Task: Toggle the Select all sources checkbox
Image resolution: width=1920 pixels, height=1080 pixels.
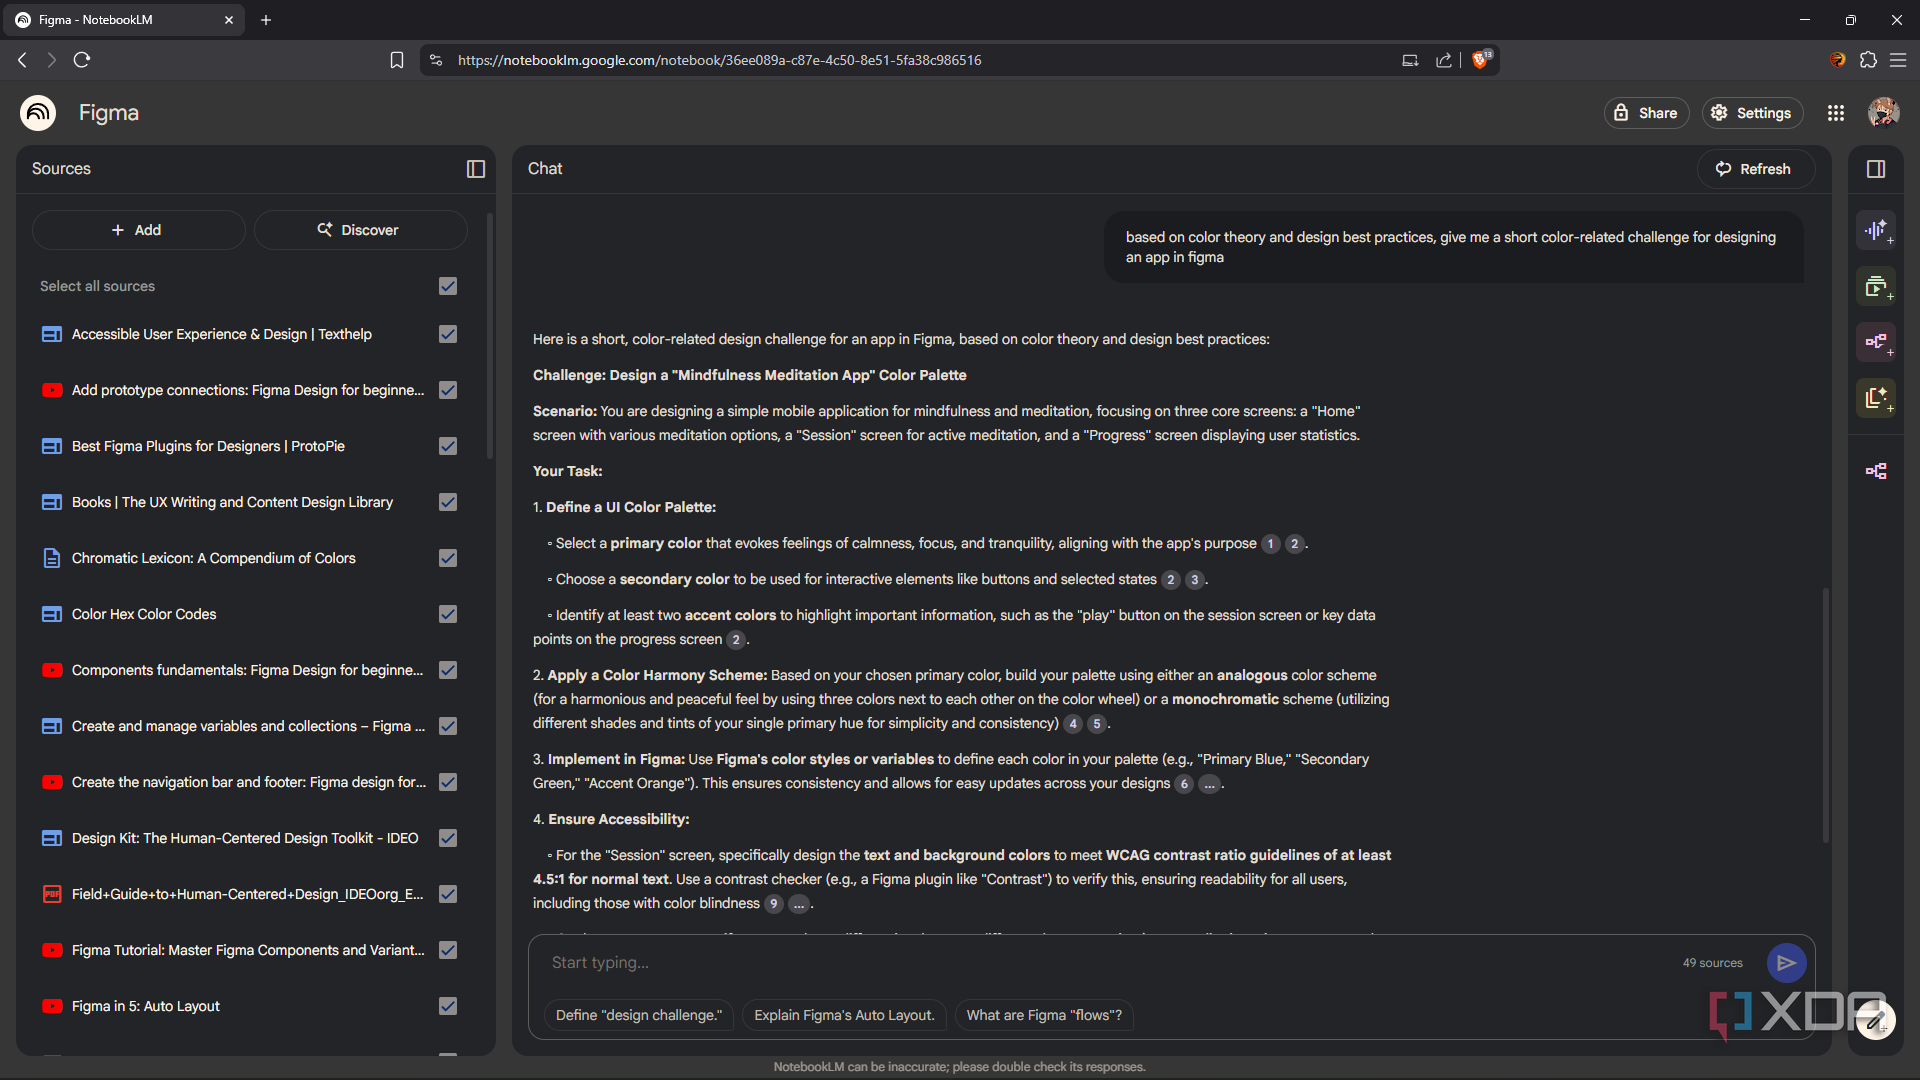Action: [x=448, y=286]
